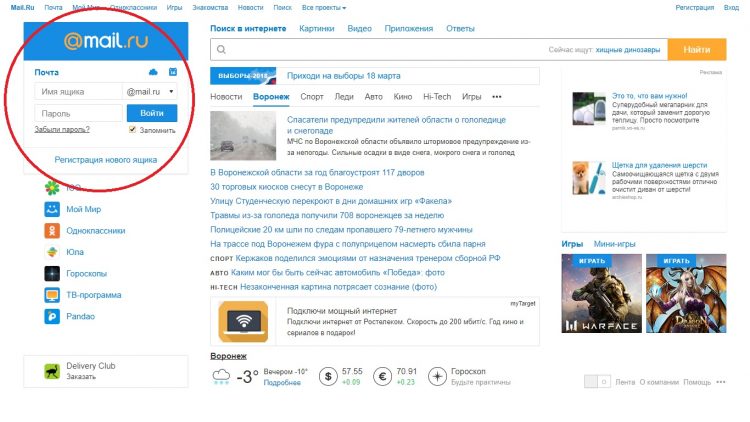Open Мини-игры tab in games block
This screenshot has height=422, width=750.
click(x=615, y=244)
